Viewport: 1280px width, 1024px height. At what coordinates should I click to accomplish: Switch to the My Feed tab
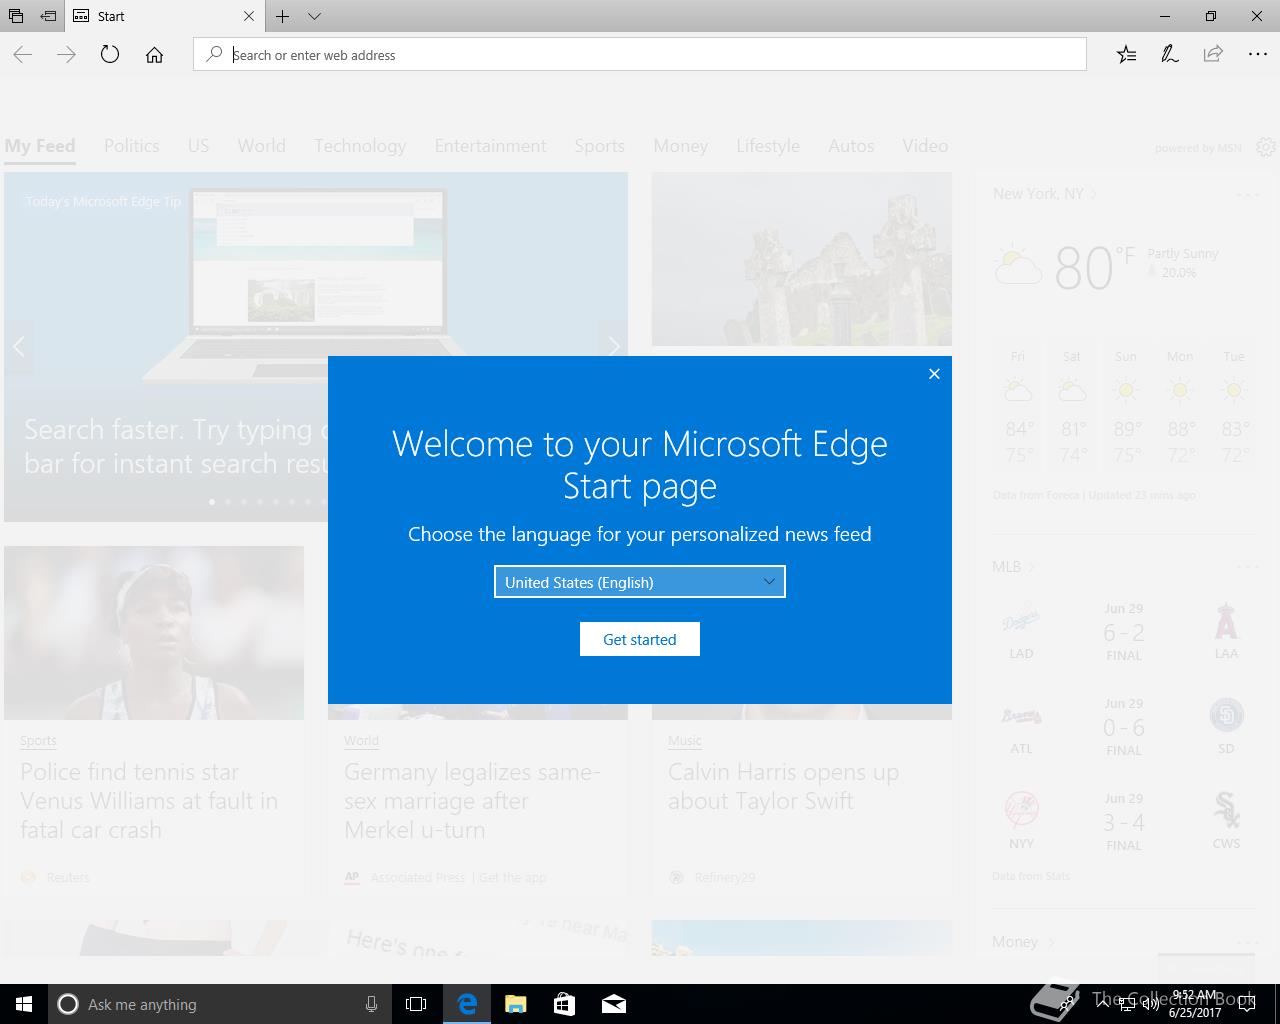(x=40, y=146)
